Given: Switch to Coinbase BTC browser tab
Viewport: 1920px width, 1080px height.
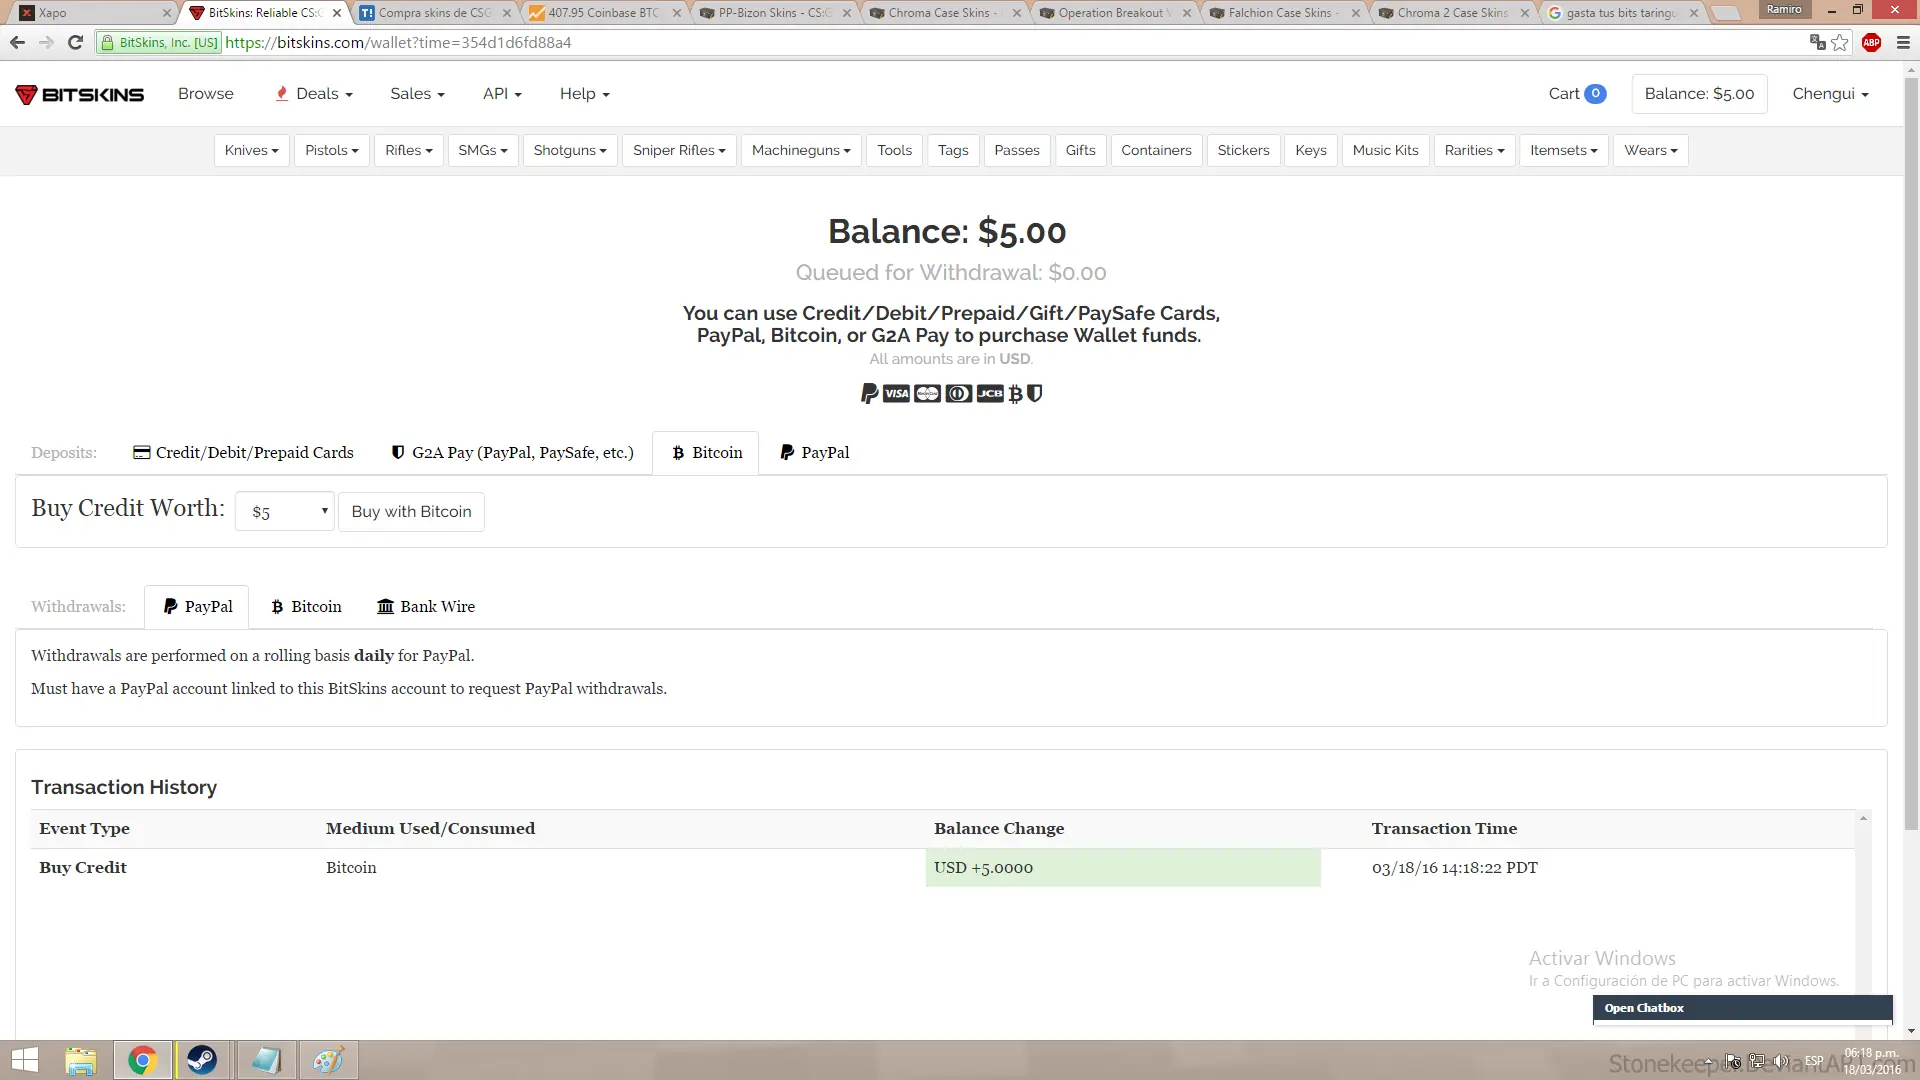Looking at the screenshot, I should point(605,13).
